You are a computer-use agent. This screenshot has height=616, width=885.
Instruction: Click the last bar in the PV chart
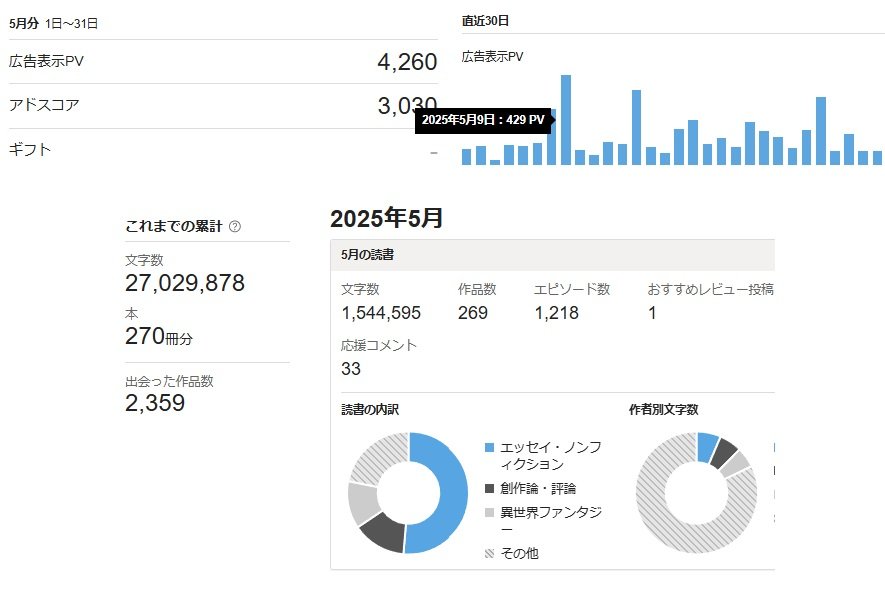point(877,157)
